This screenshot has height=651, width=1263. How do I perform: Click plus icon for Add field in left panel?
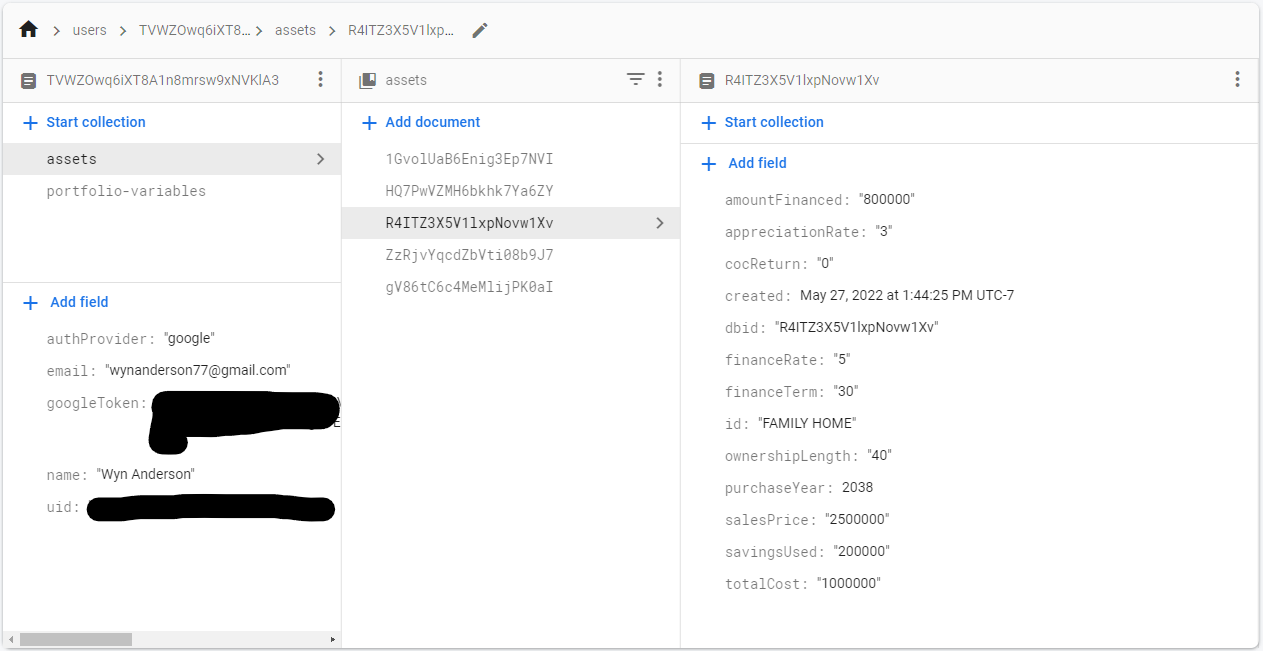pyautogui.click(x=30, y=302)
